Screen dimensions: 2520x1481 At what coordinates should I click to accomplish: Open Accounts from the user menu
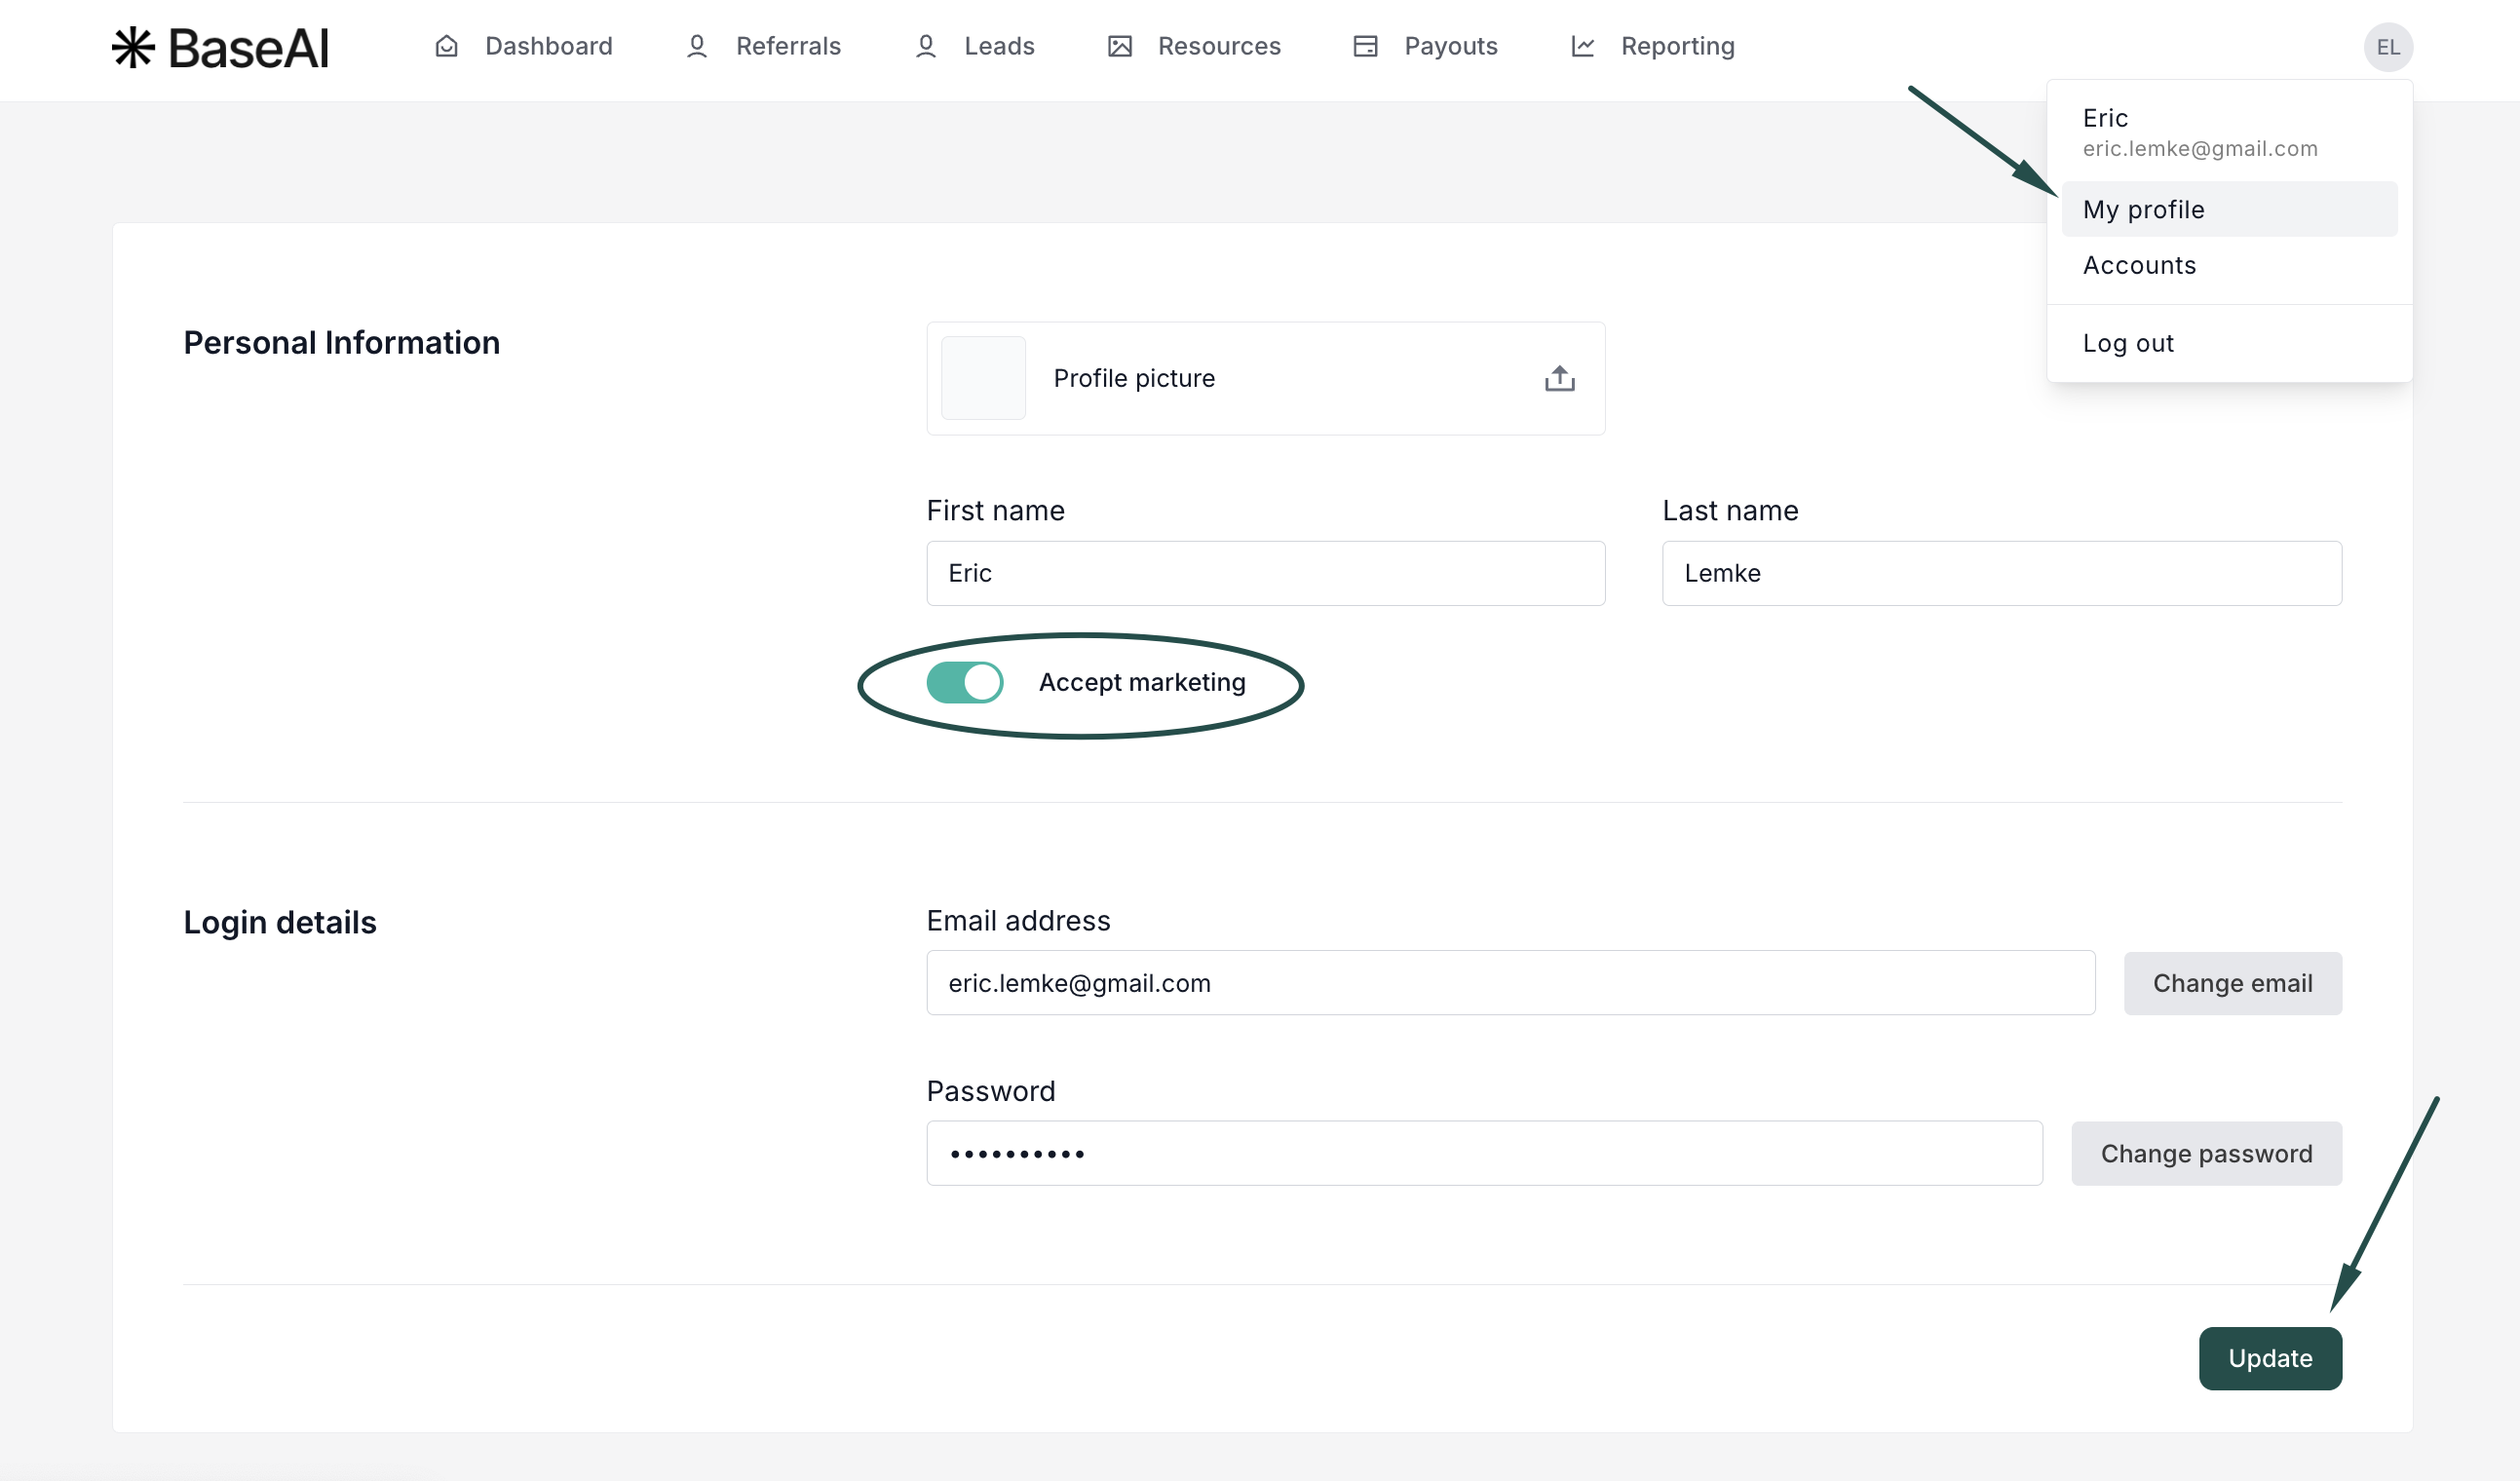(2139, 266)
